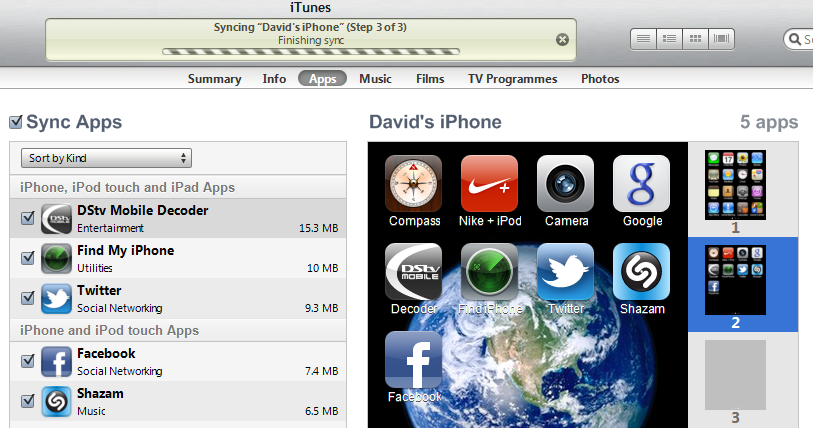Select home screen page 1 thumbnail

coord(735,185)
